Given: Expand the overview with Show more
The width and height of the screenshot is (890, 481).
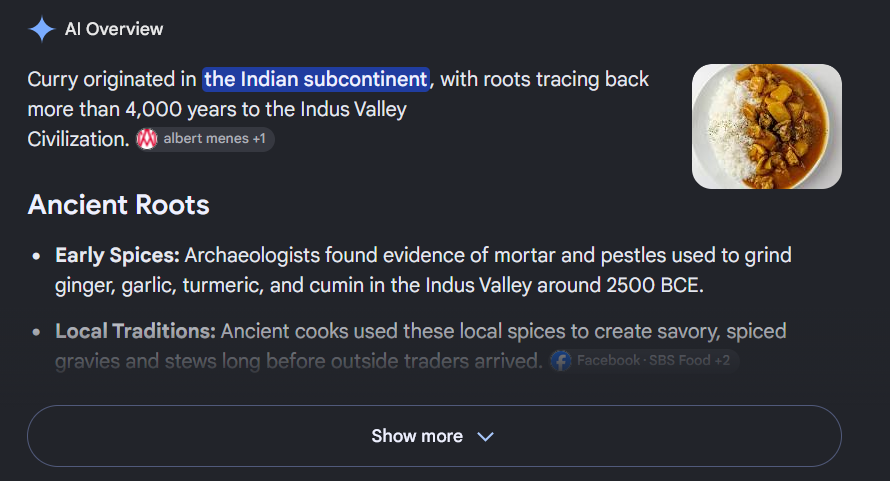Looking at the screenshot, I should pos(434,436).
